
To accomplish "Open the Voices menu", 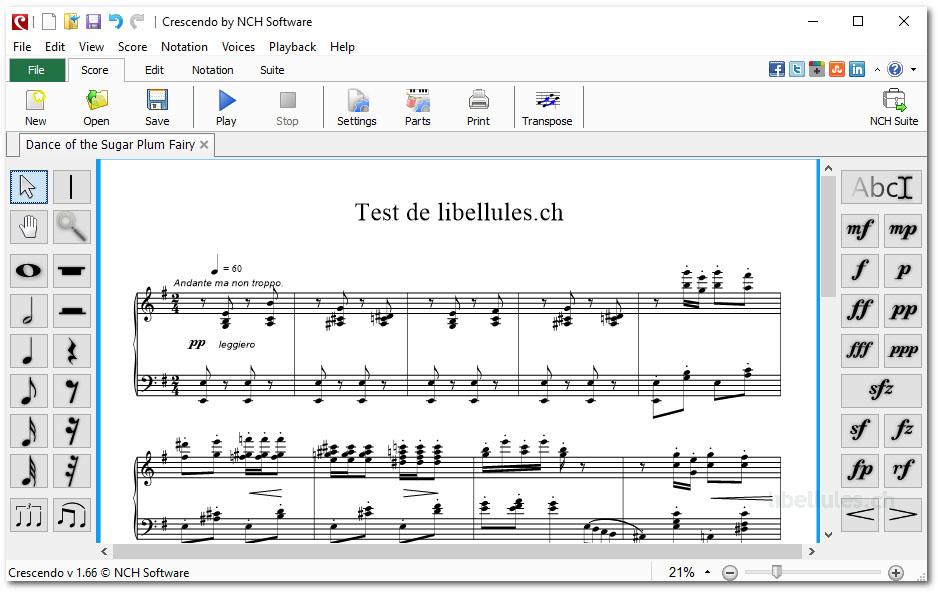I will point(238,47).
